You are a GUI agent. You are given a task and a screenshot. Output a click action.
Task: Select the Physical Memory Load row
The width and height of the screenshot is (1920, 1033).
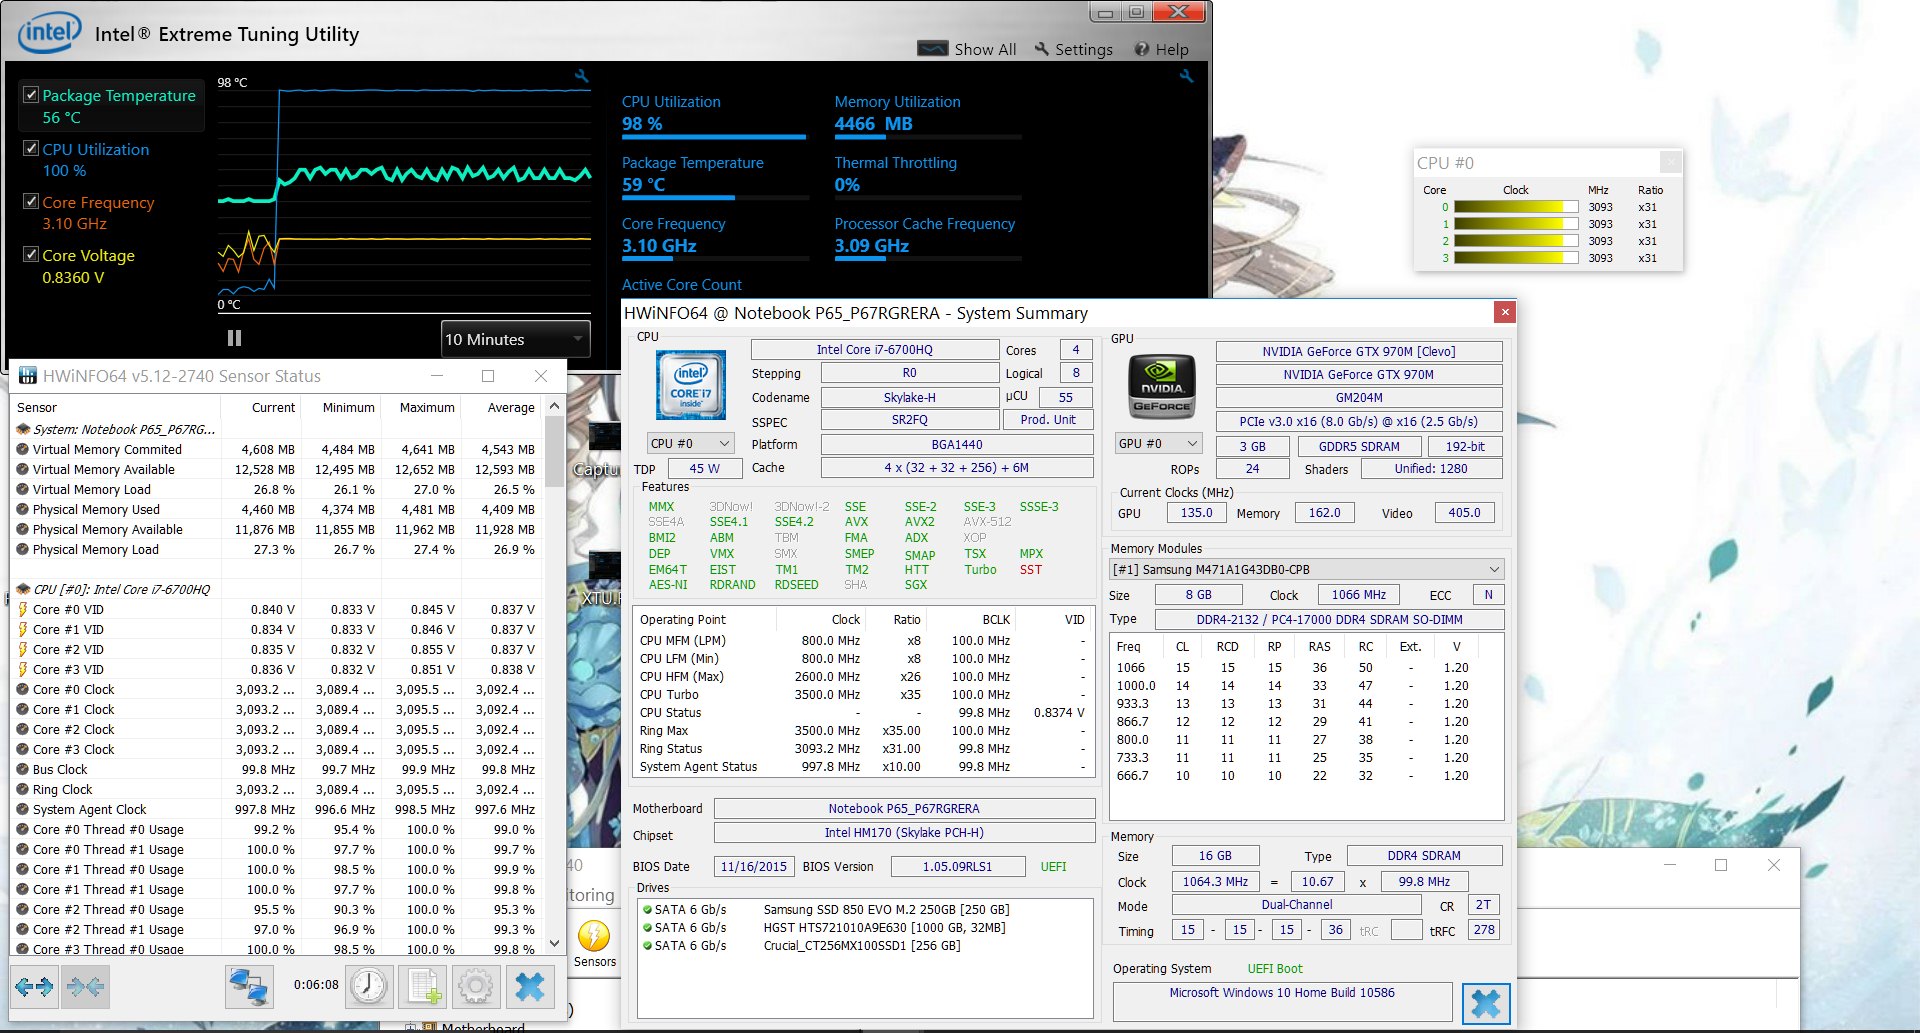pyautogui.click(x=278, y=549)
